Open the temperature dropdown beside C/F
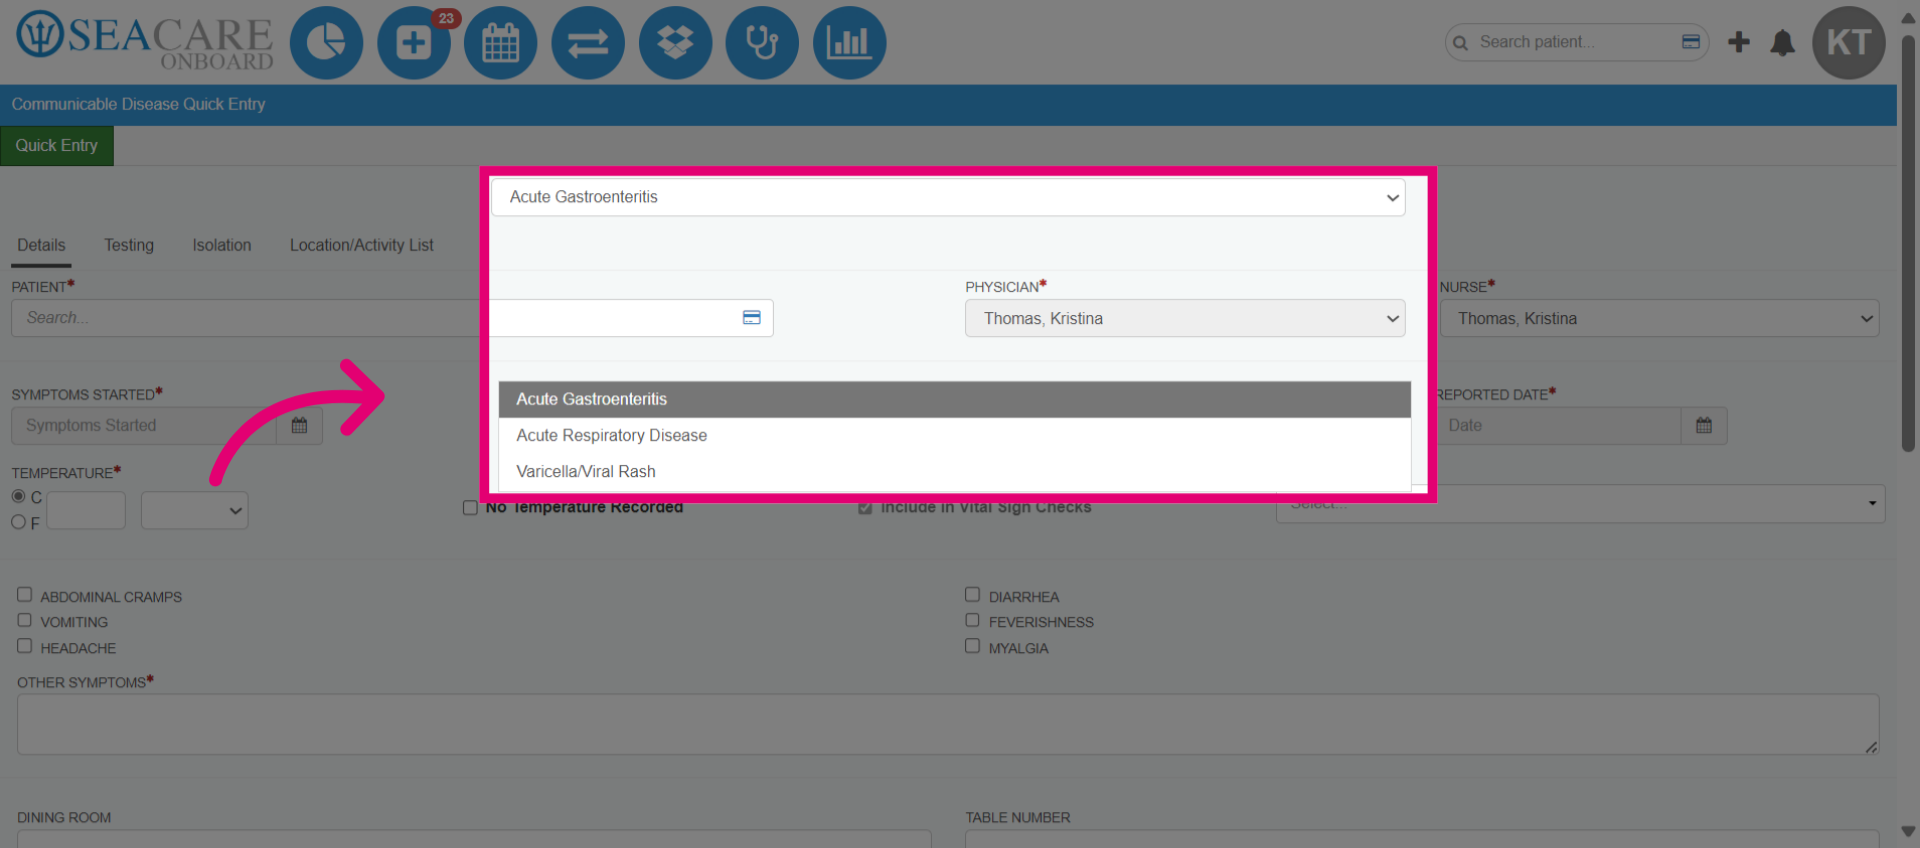Viewport: 1920px width, 848px height. tap(195, 510)
